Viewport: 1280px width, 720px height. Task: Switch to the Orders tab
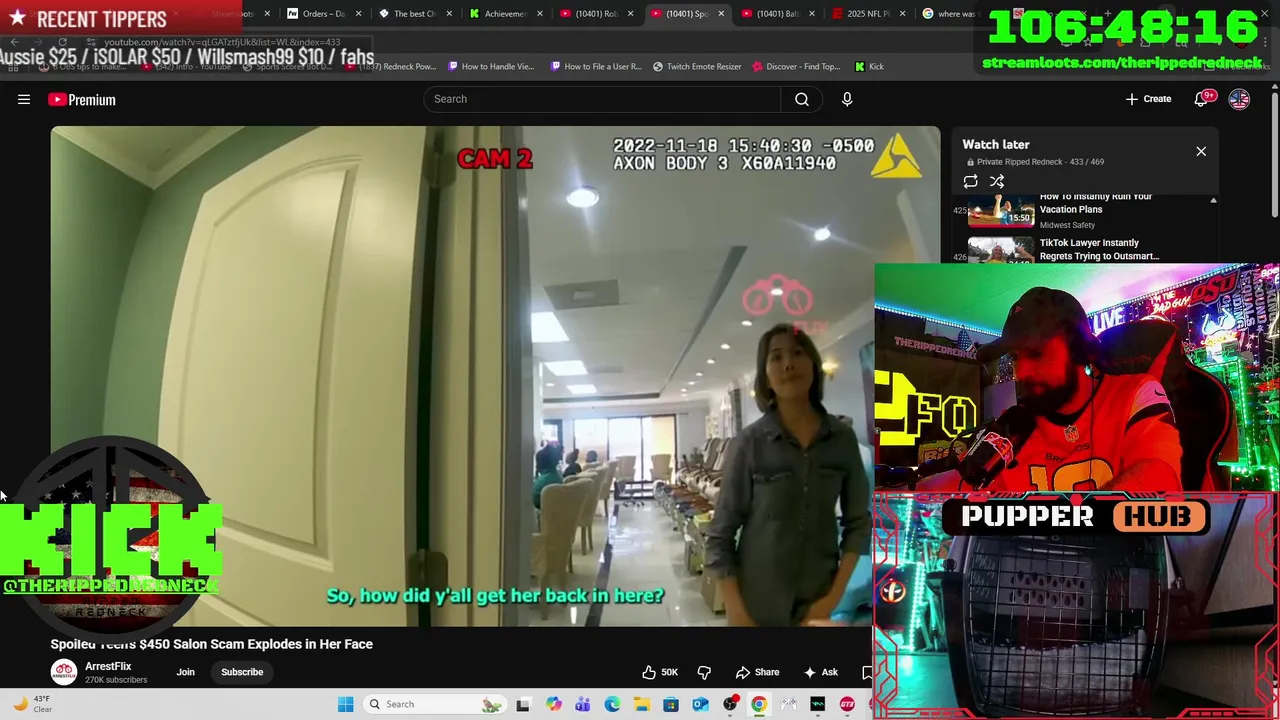[323, 14]
